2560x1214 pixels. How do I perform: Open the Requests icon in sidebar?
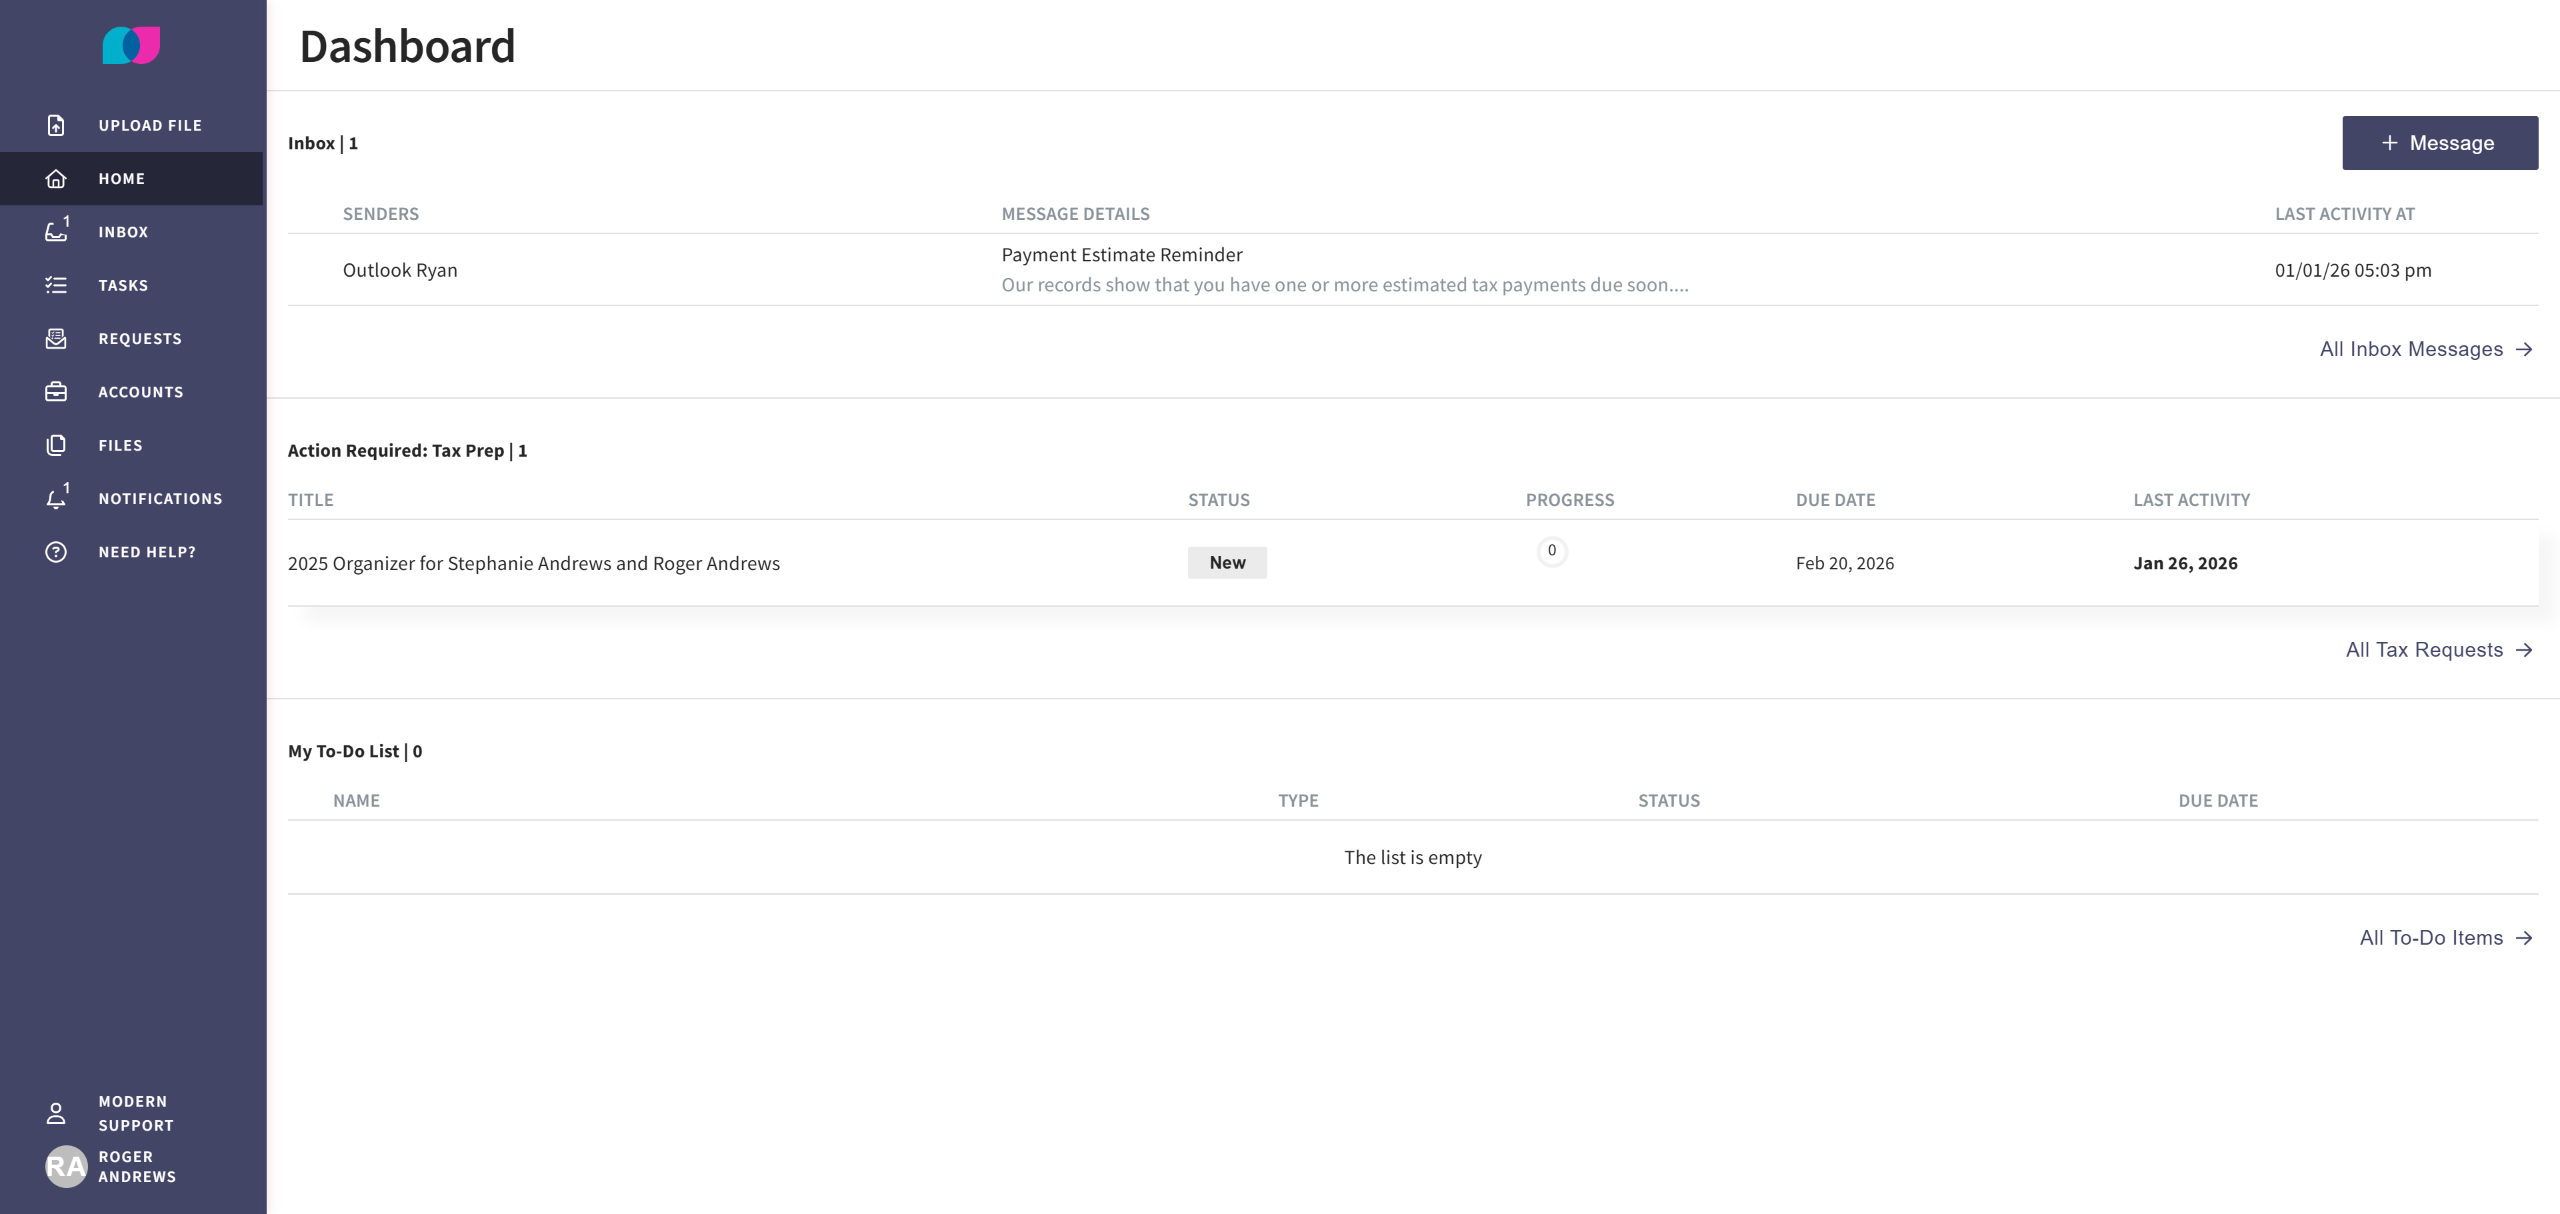coord(56,338)
